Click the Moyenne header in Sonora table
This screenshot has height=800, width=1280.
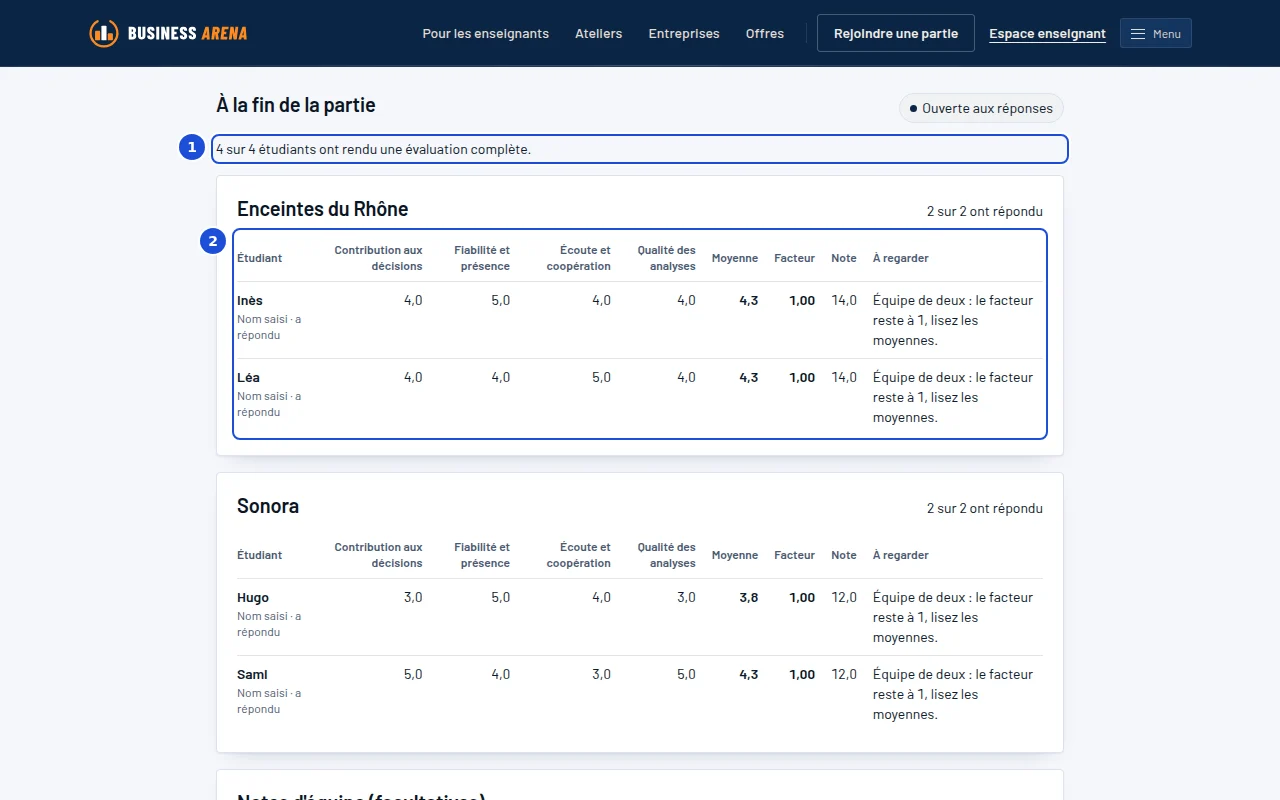click(735, 555)
